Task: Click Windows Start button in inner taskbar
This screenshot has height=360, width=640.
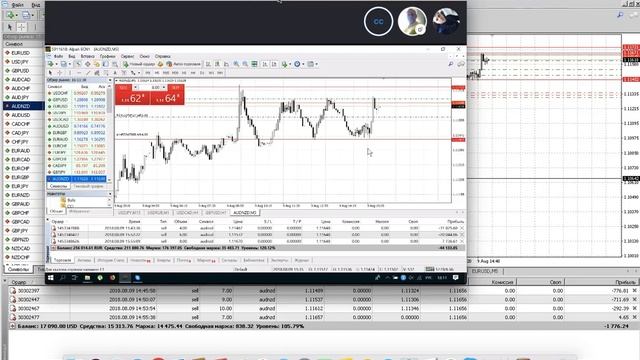Action: (51, 278)
